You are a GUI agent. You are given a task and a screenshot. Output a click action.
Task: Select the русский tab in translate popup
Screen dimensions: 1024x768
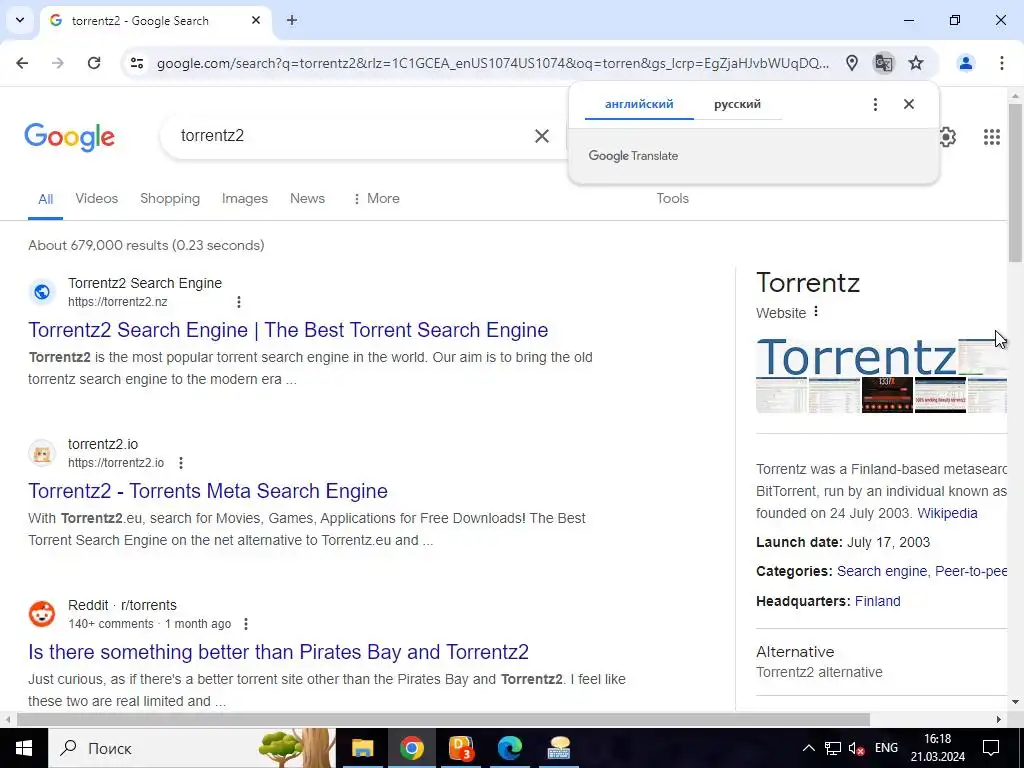tap(737, 104)
